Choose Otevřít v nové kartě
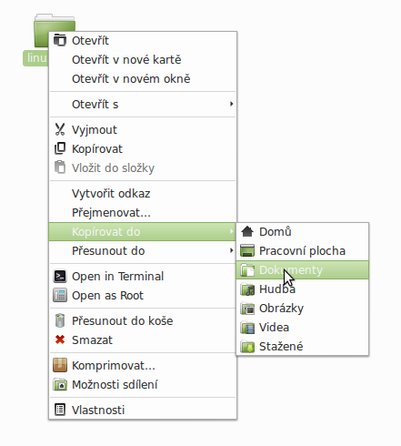 pos(127,60)
